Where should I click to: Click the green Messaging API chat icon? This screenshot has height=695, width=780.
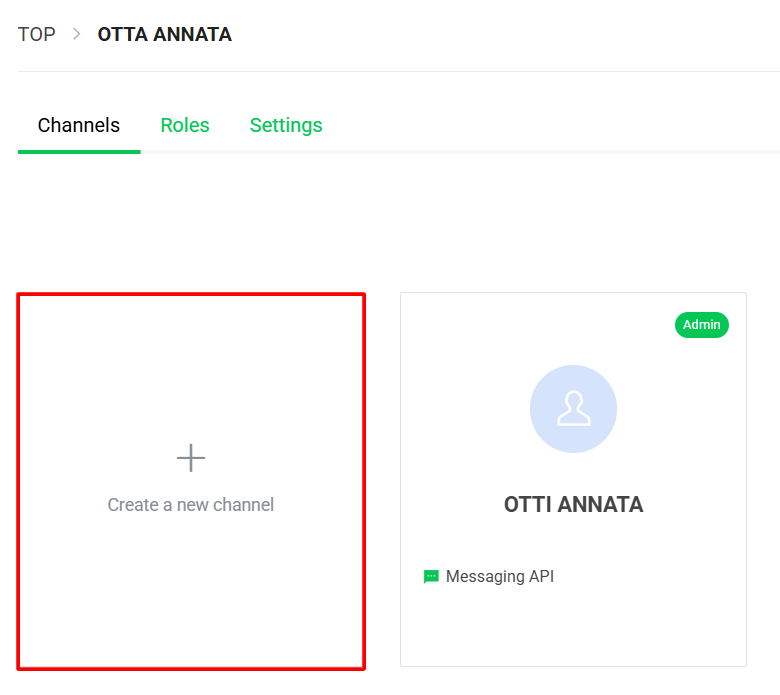coord(431,577)
